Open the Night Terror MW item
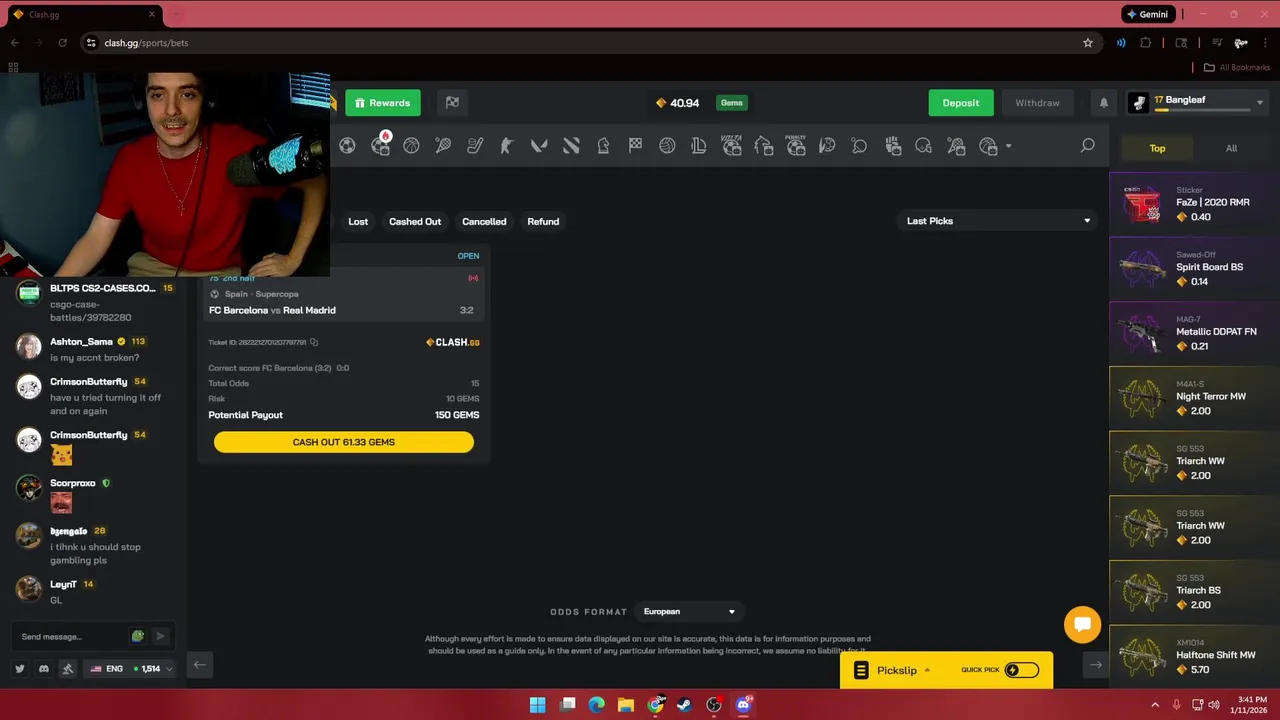The height and width of the screenshot is (720, 1280). point(1194,398)
